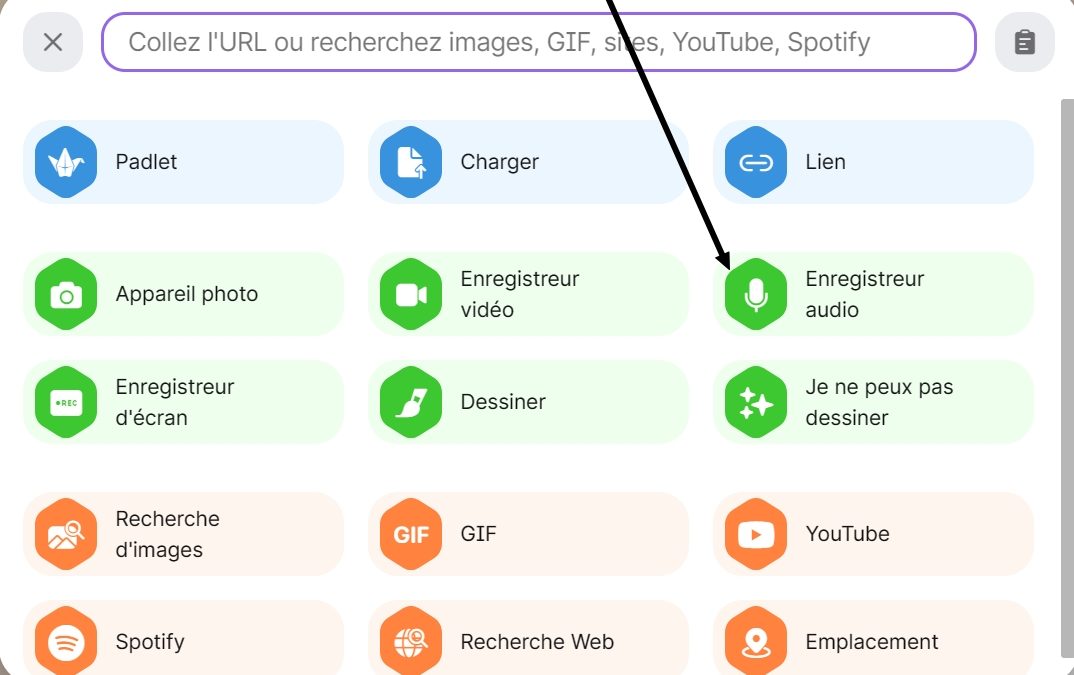Open Recherche d'images image search
1074x675 pixels.
click(183, 534)
